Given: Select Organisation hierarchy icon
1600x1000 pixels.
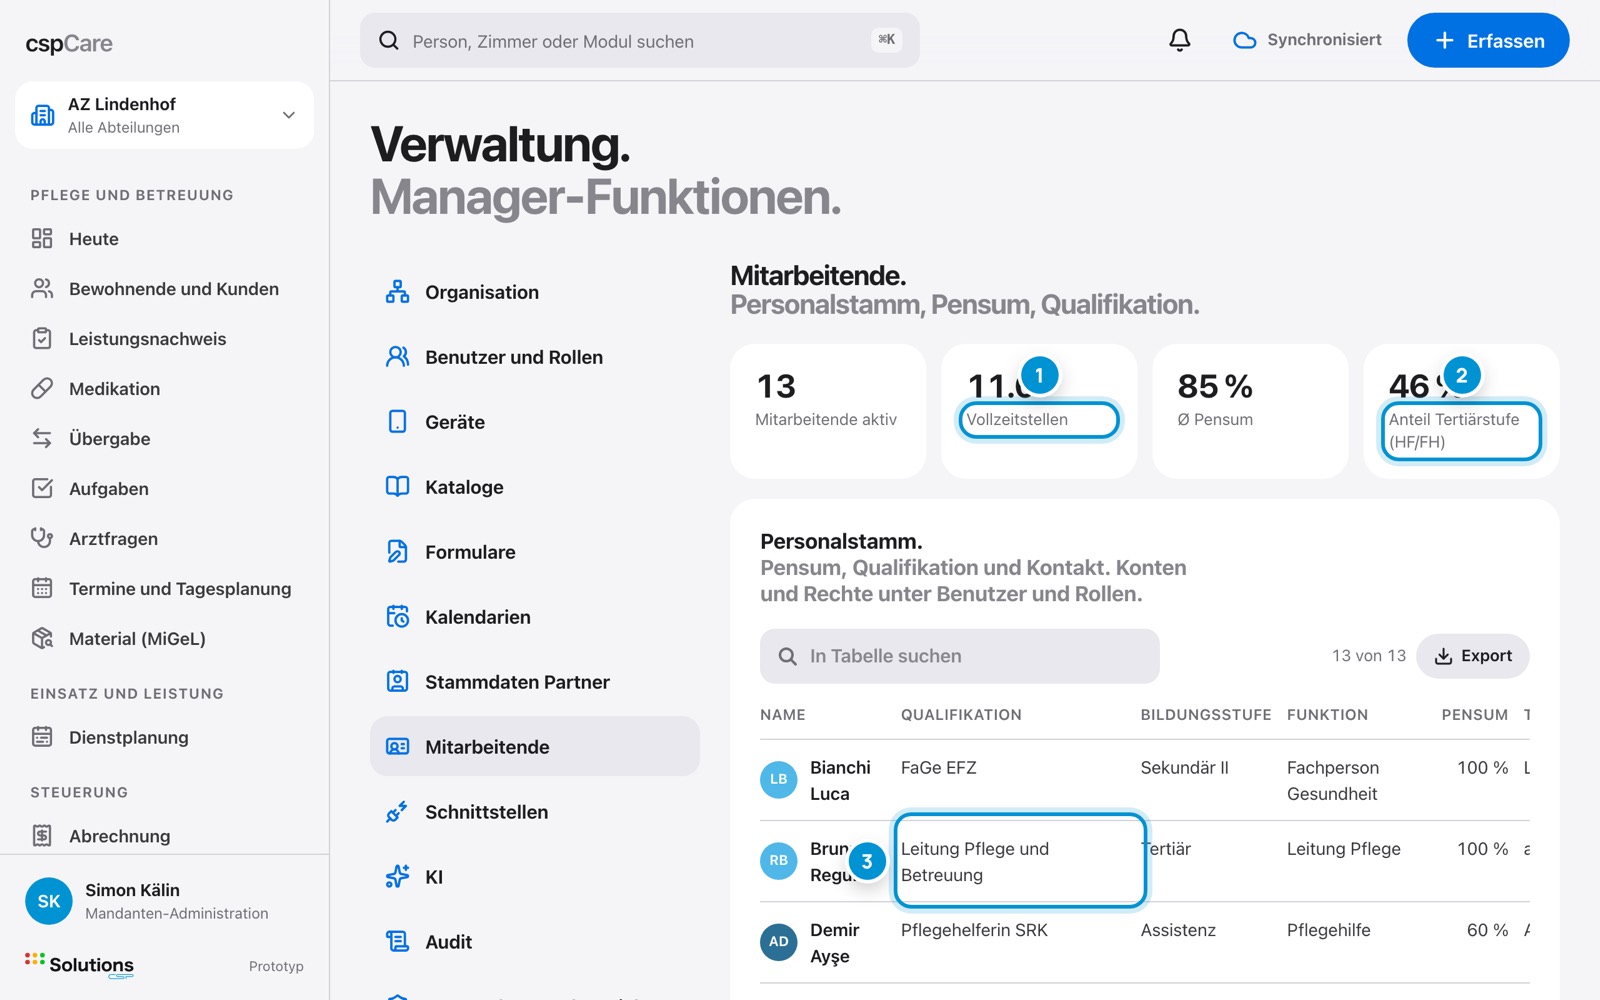Looking at the screenshot, I should (x=397, y=292).
